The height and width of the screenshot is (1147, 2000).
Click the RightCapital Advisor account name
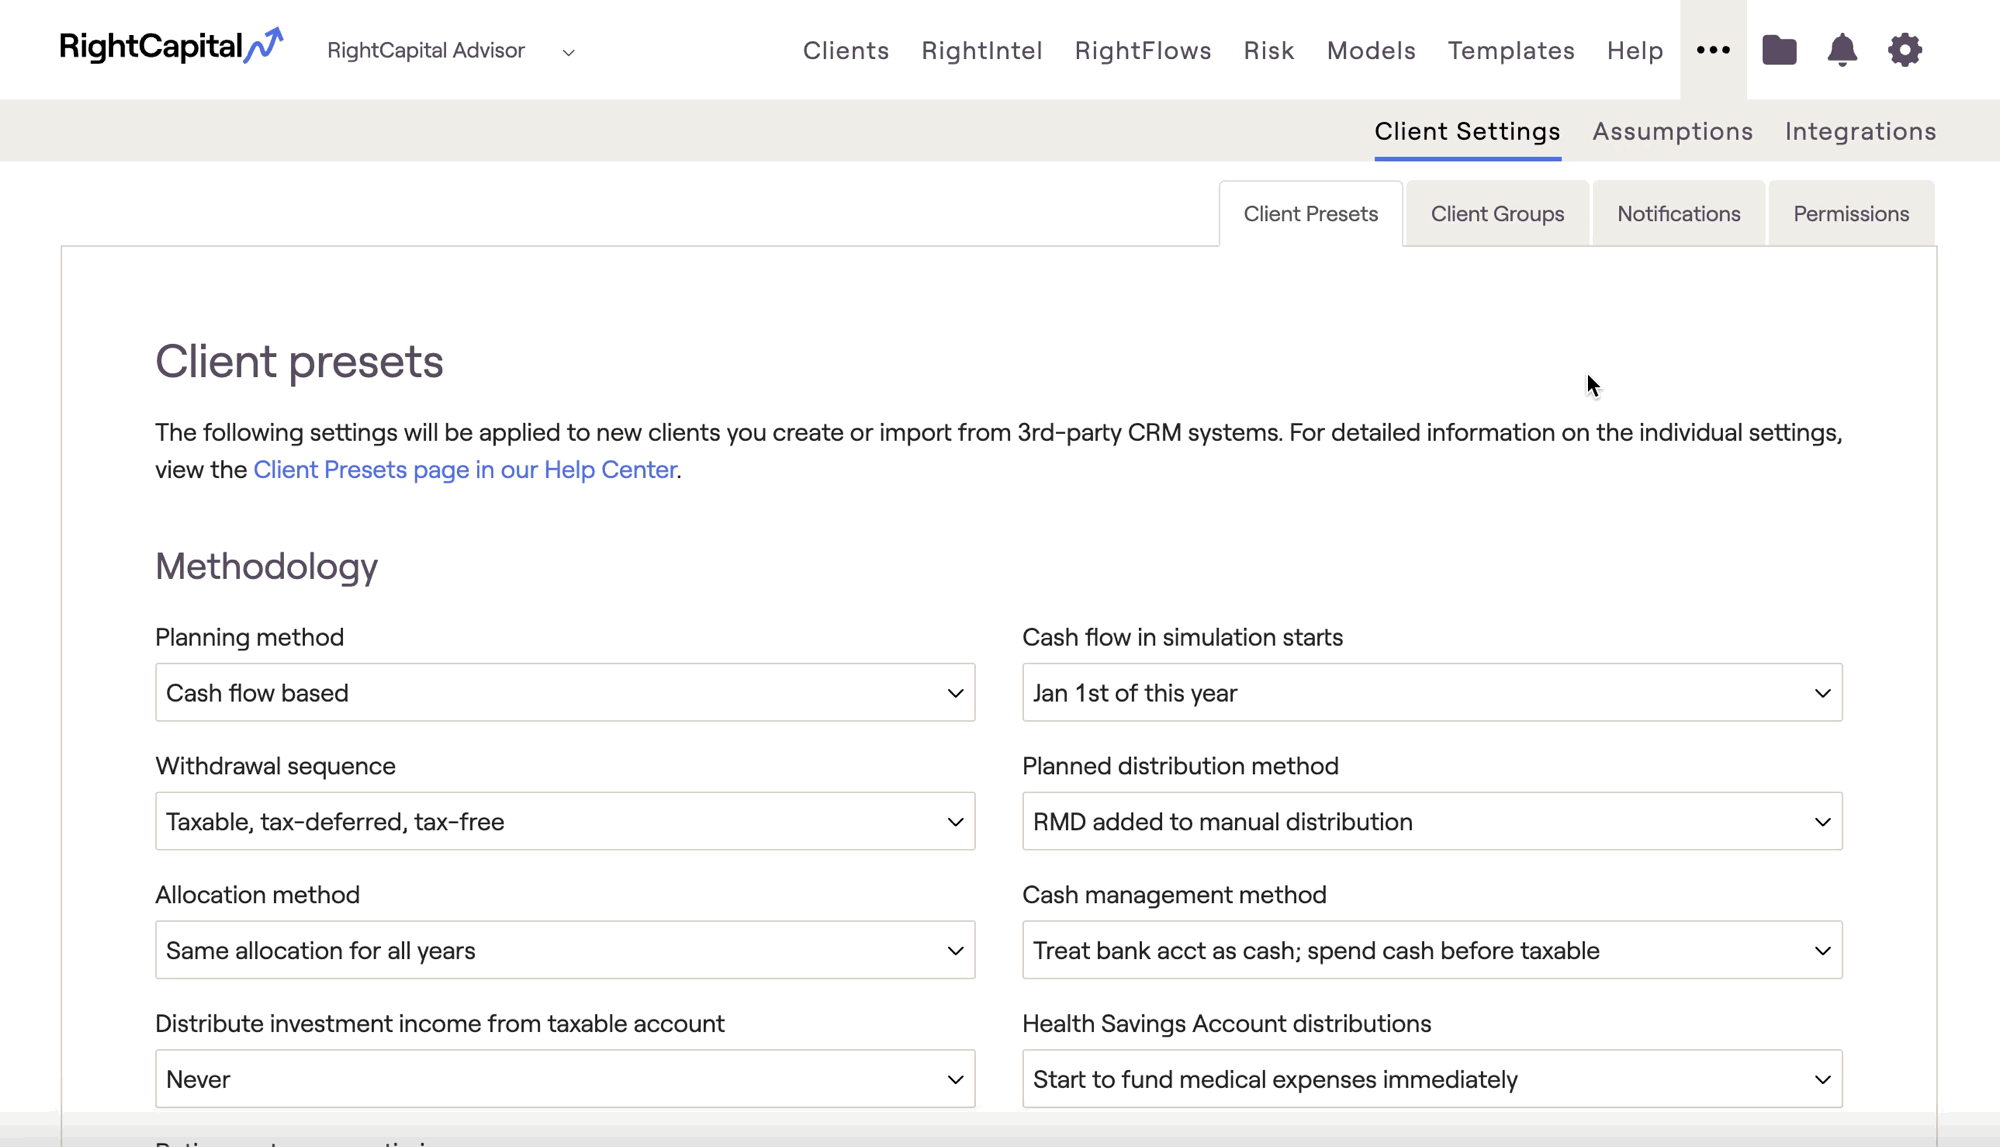pos(426,50)
